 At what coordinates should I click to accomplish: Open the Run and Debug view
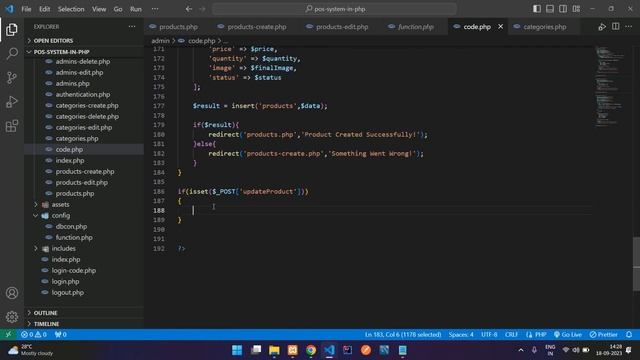12,102
